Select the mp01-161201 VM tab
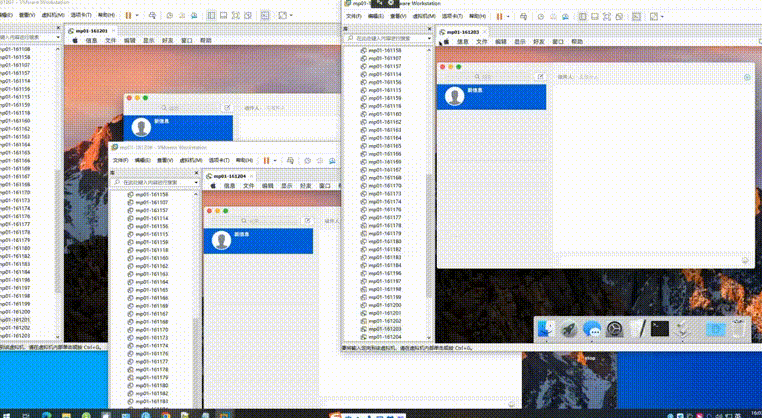Screen dimensions: 762x418 91,31
